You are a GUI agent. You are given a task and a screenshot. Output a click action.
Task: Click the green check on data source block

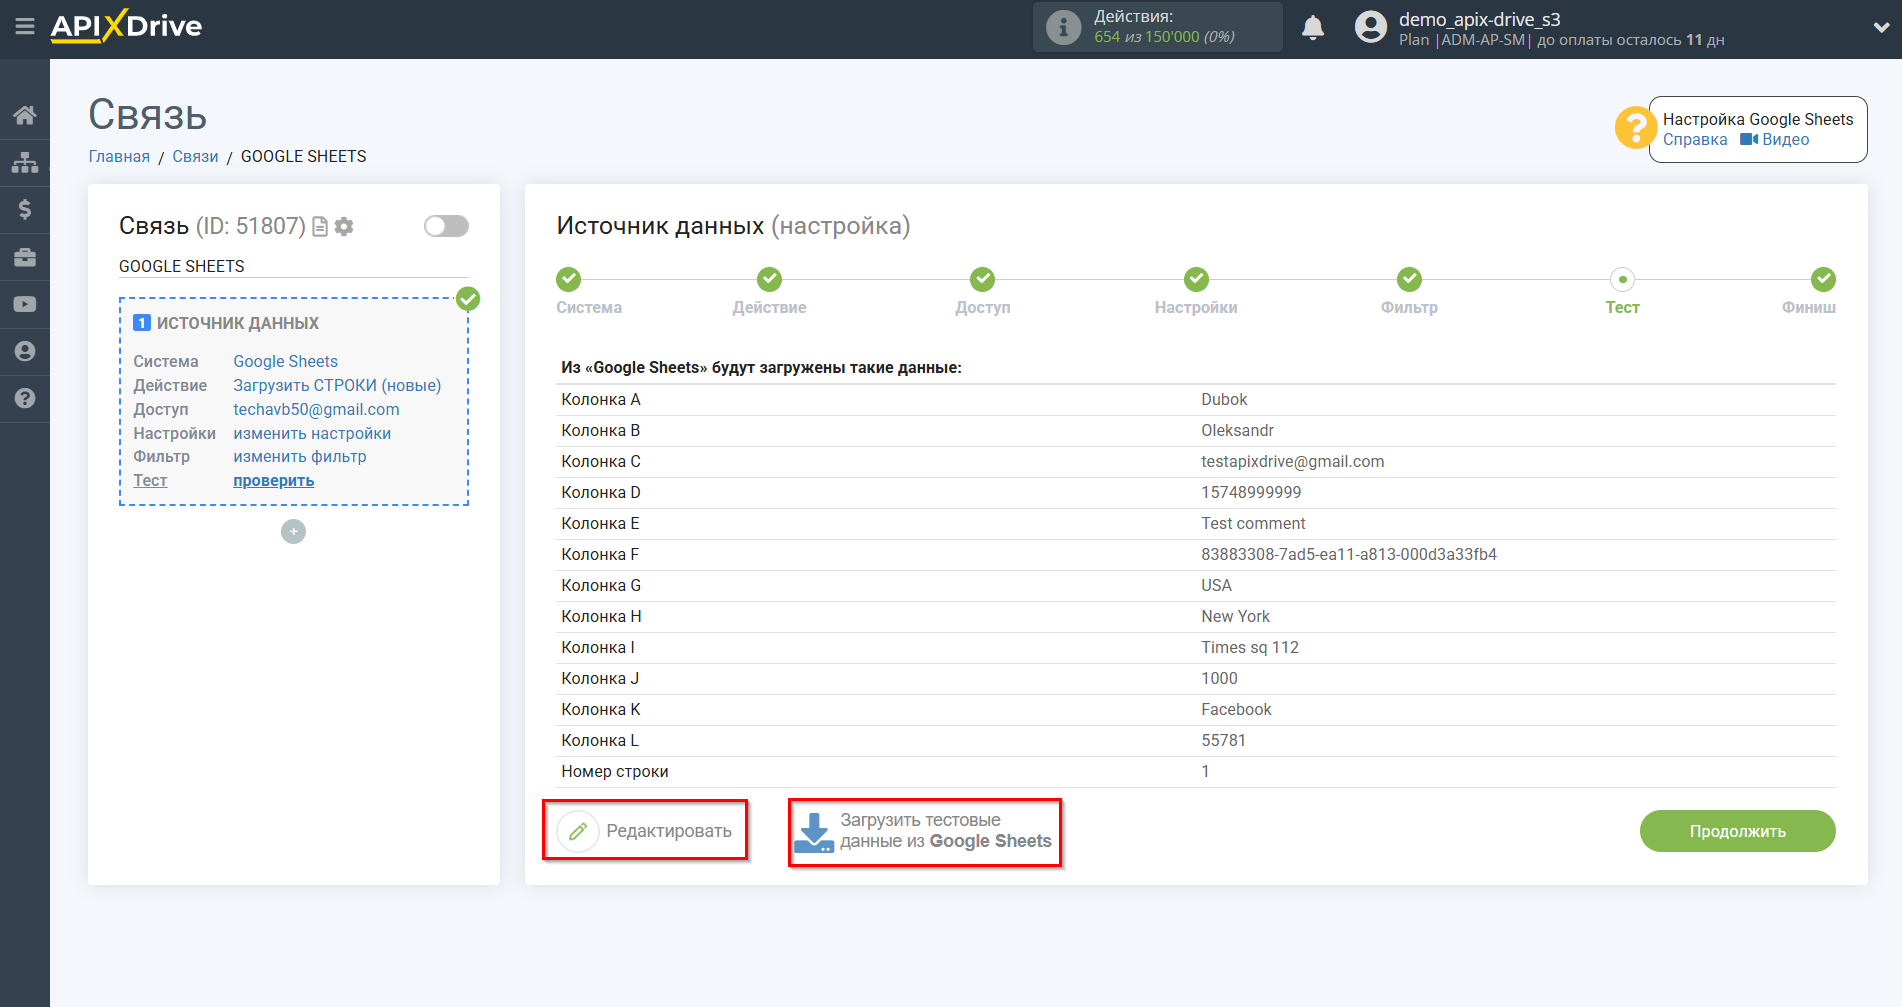pyautogui.click(x=468, y=299)
